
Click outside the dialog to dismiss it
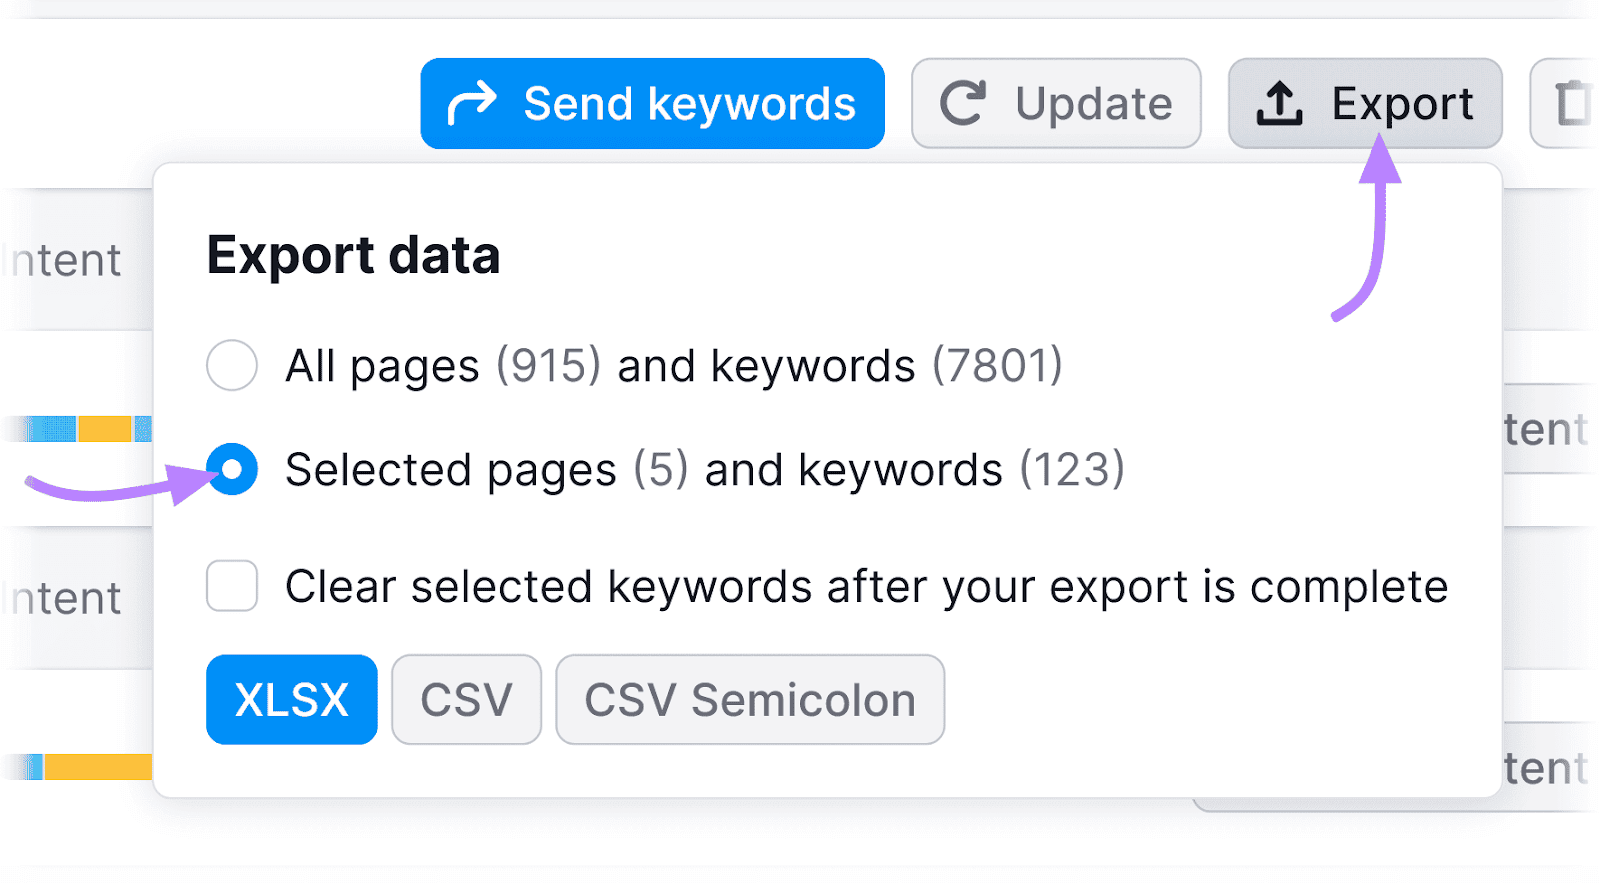pos(800,850)
